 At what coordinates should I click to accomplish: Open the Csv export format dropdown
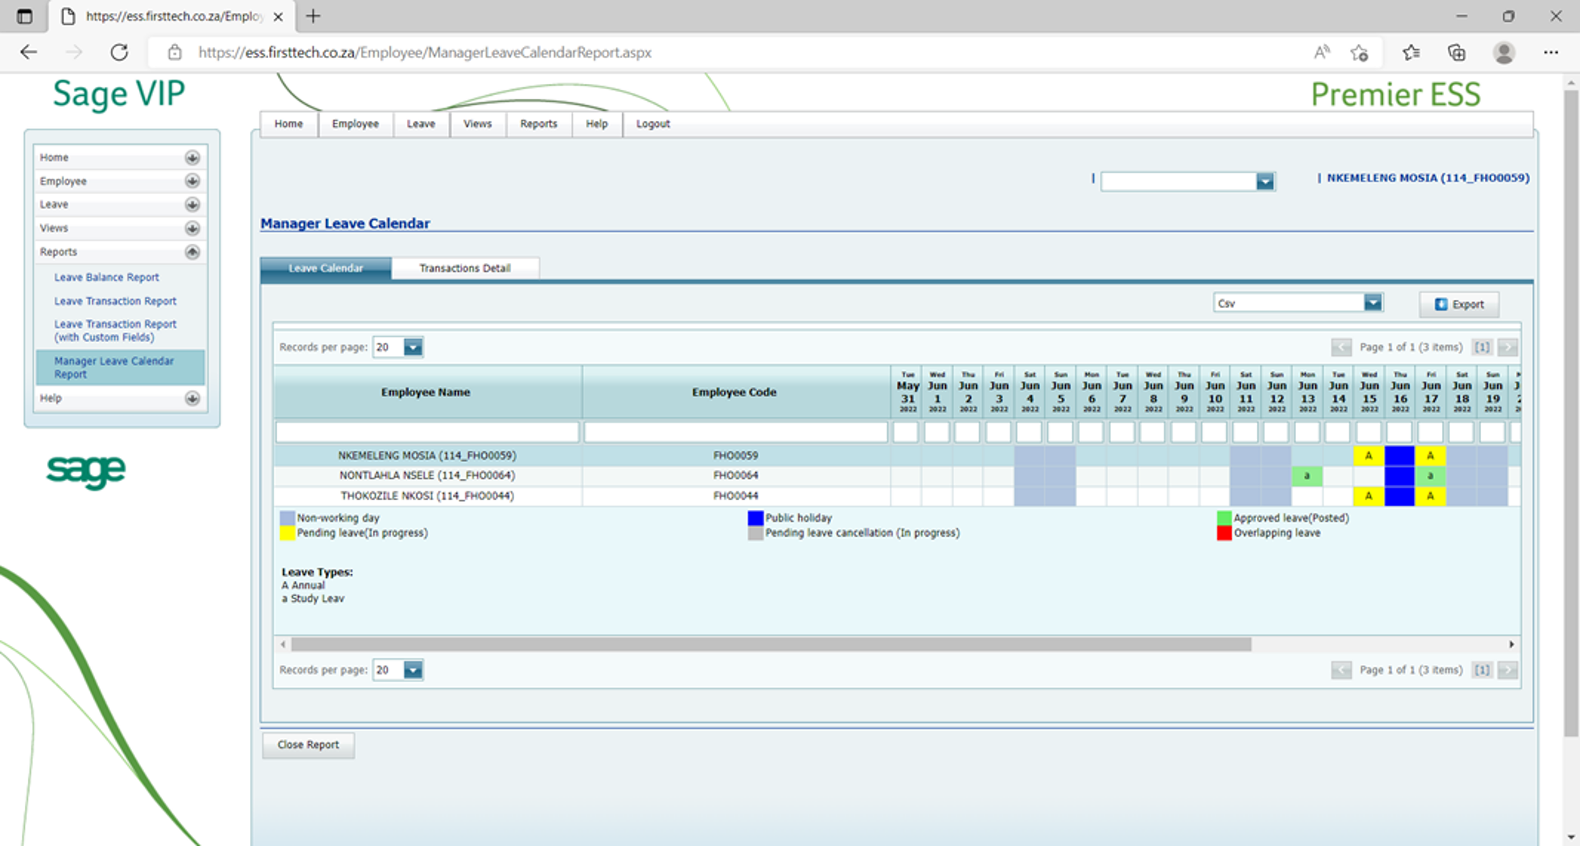pos(1372,303)
